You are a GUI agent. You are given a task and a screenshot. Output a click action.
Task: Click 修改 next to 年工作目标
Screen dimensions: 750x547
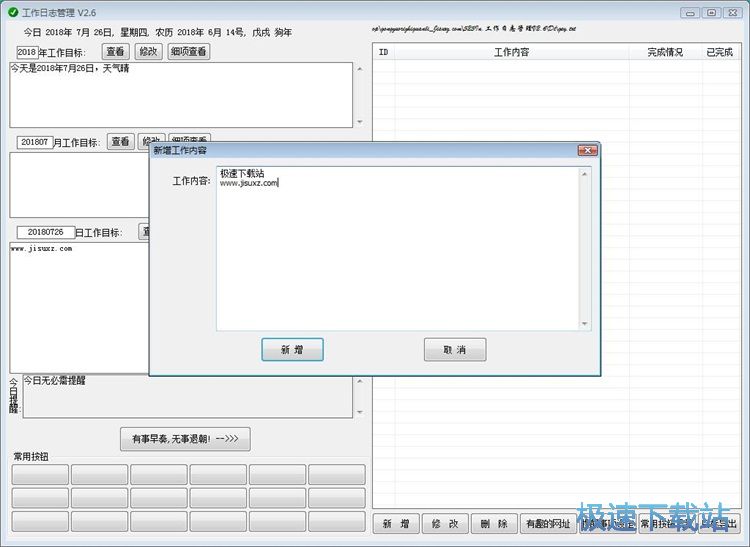tap(148, 52)
